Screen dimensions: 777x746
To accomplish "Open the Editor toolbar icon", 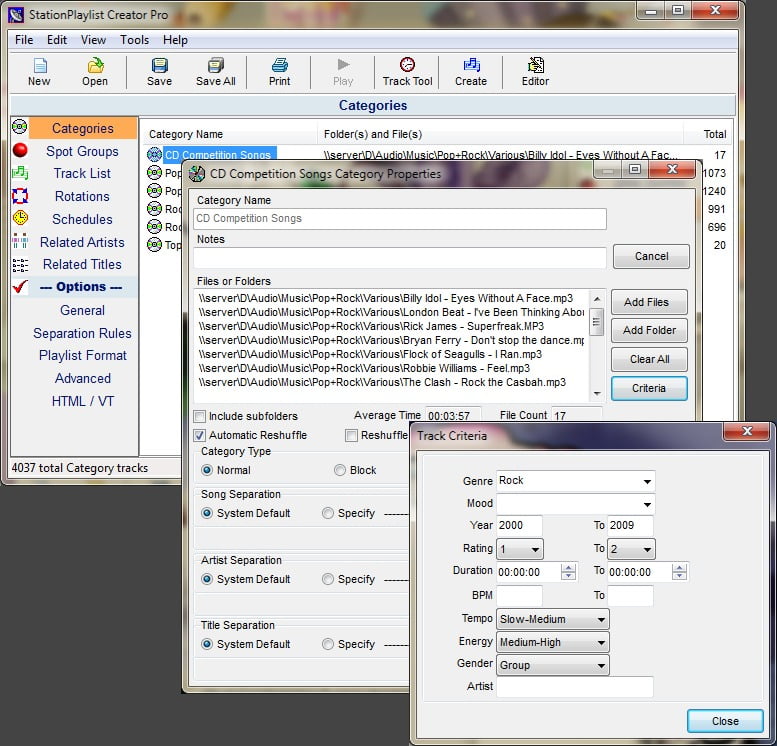I will pyautogui.click(x=536, y=64).
